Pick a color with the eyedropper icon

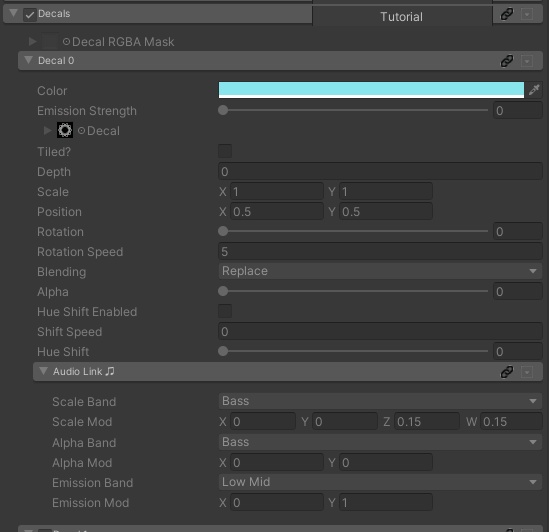pyautogui.click(x=534, y=90)
